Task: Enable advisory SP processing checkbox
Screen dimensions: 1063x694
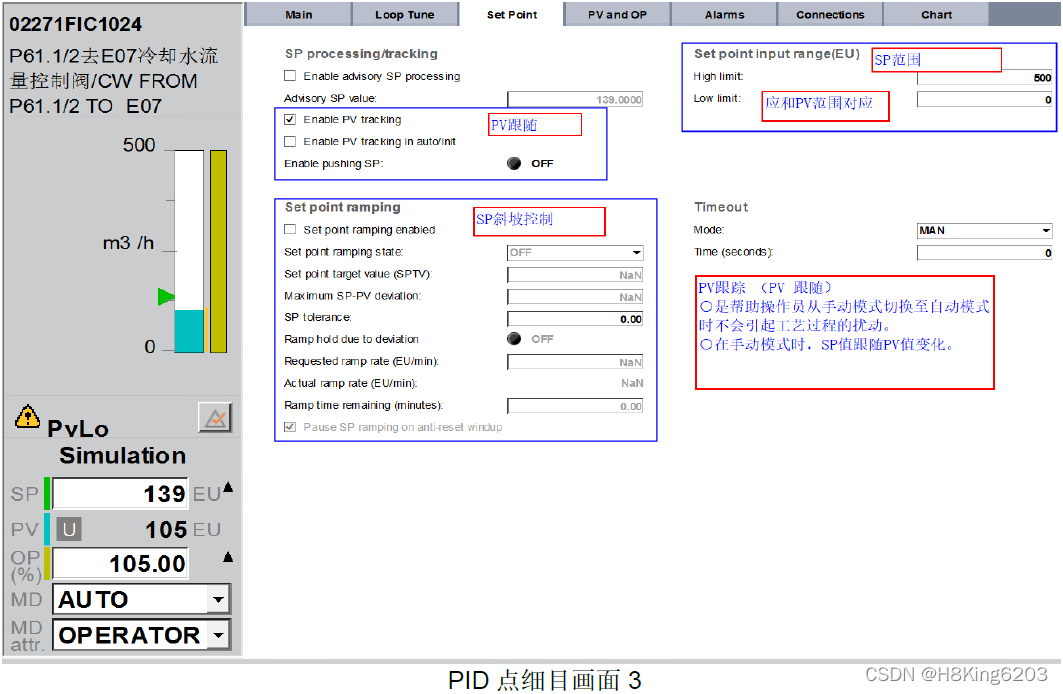Action: point(290,76)
